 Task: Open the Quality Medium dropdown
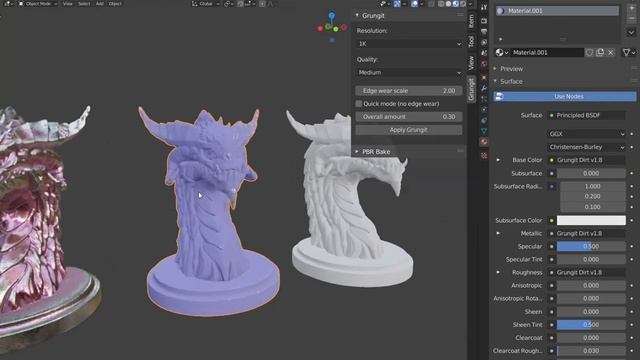pyautogui.click(x=409, y=73)
